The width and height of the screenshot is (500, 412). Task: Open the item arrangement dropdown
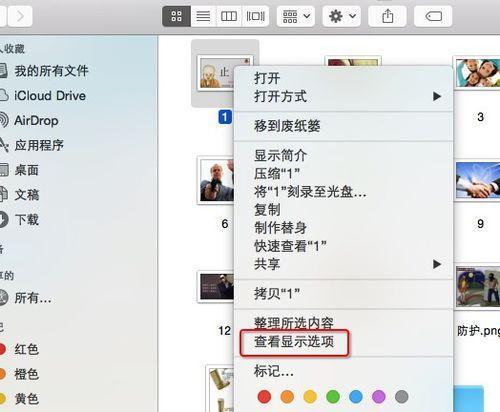(x=296, y=16)
